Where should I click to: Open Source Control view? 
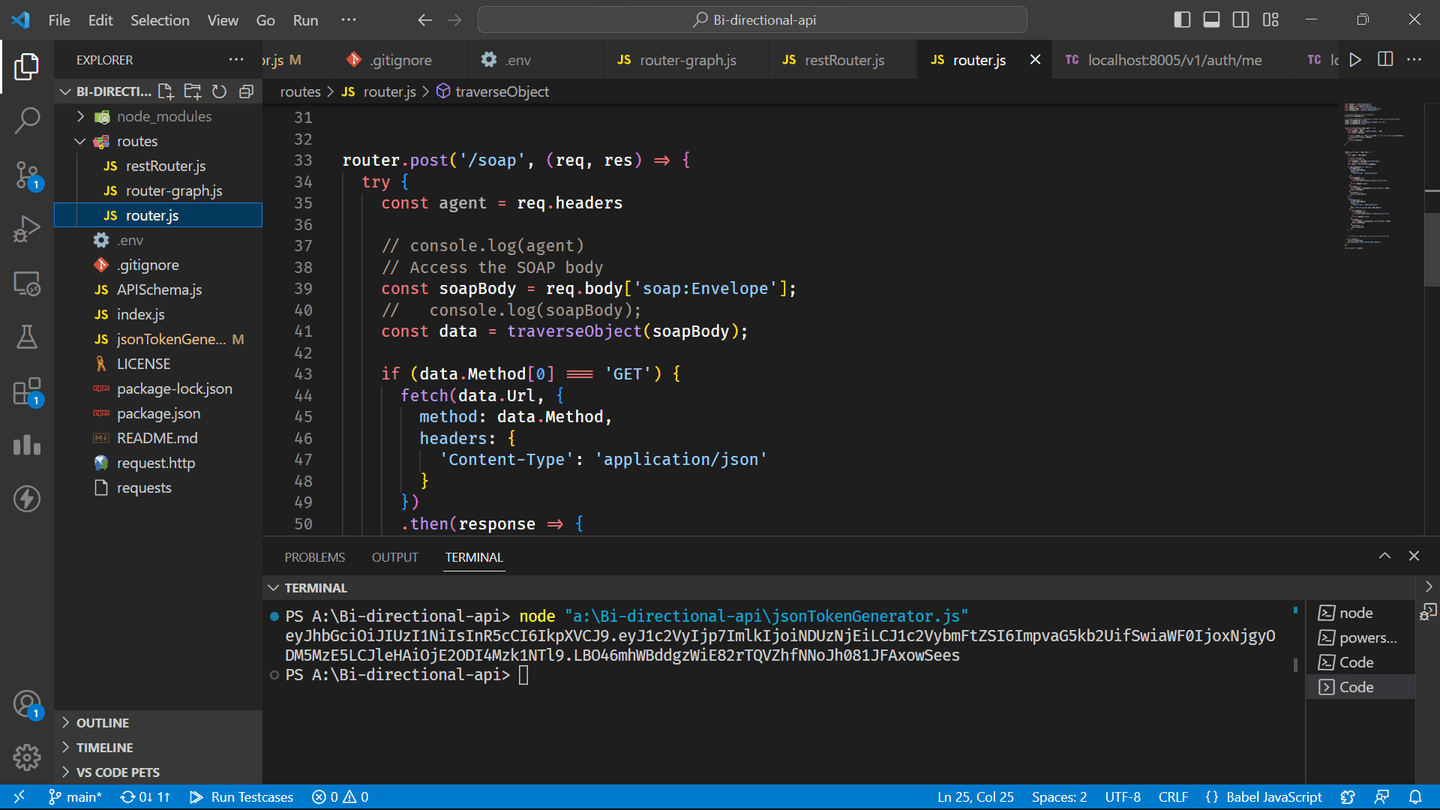[x=27, y=175]
